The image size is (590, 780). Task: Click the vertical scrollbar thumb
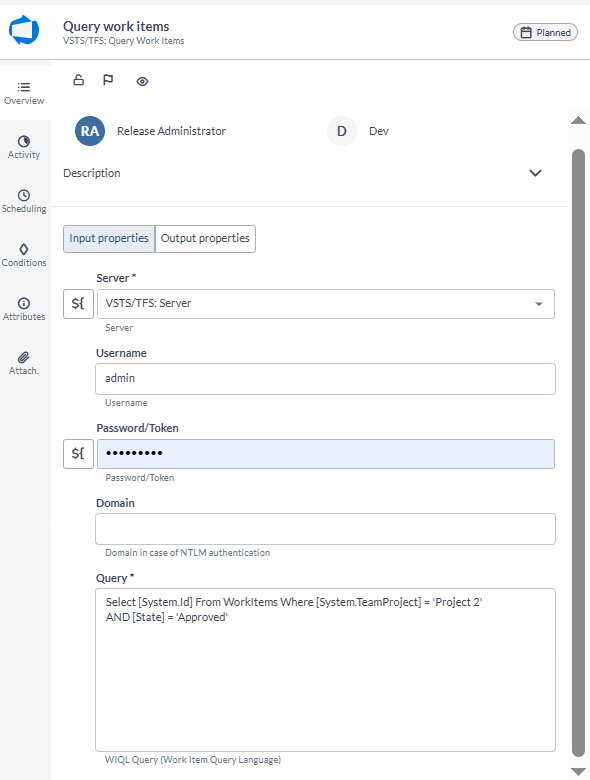tap(578, 453)
